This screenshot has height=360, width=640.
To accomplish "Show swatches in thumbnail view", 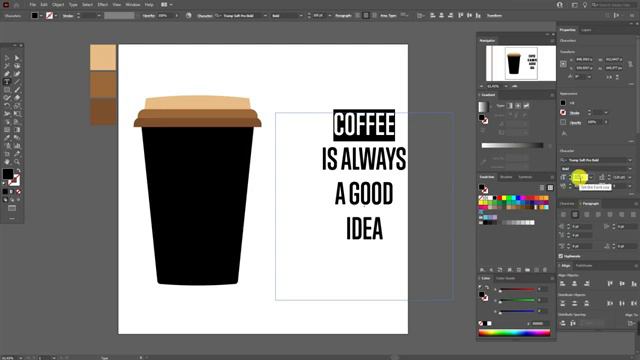I will (550, 187).
